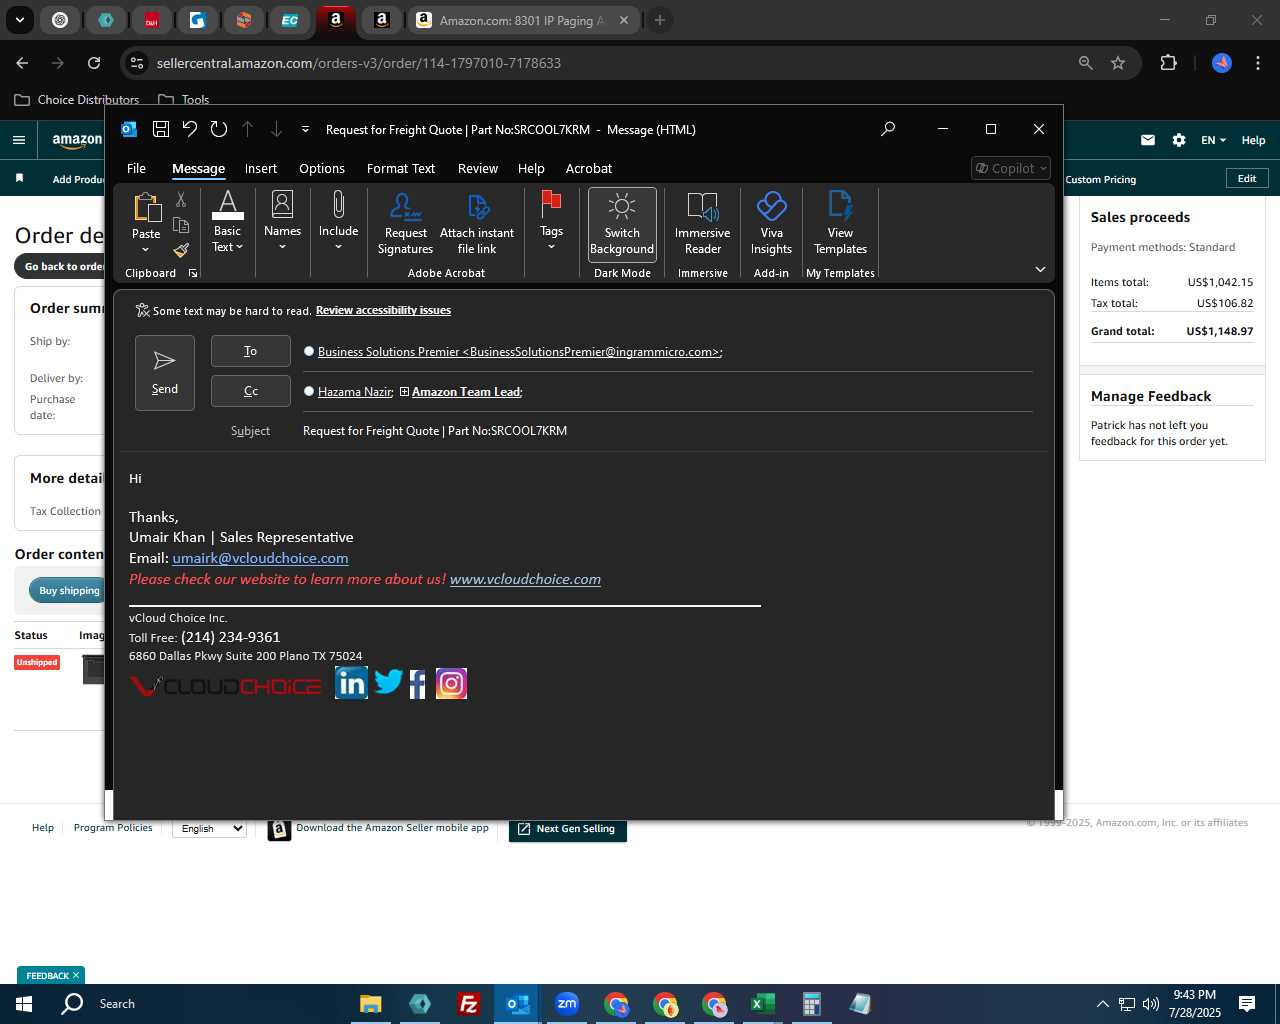Customize Quick Access Toolbar dropdown
This screenshot has width=1280, height=1024.
pos(305,129)
